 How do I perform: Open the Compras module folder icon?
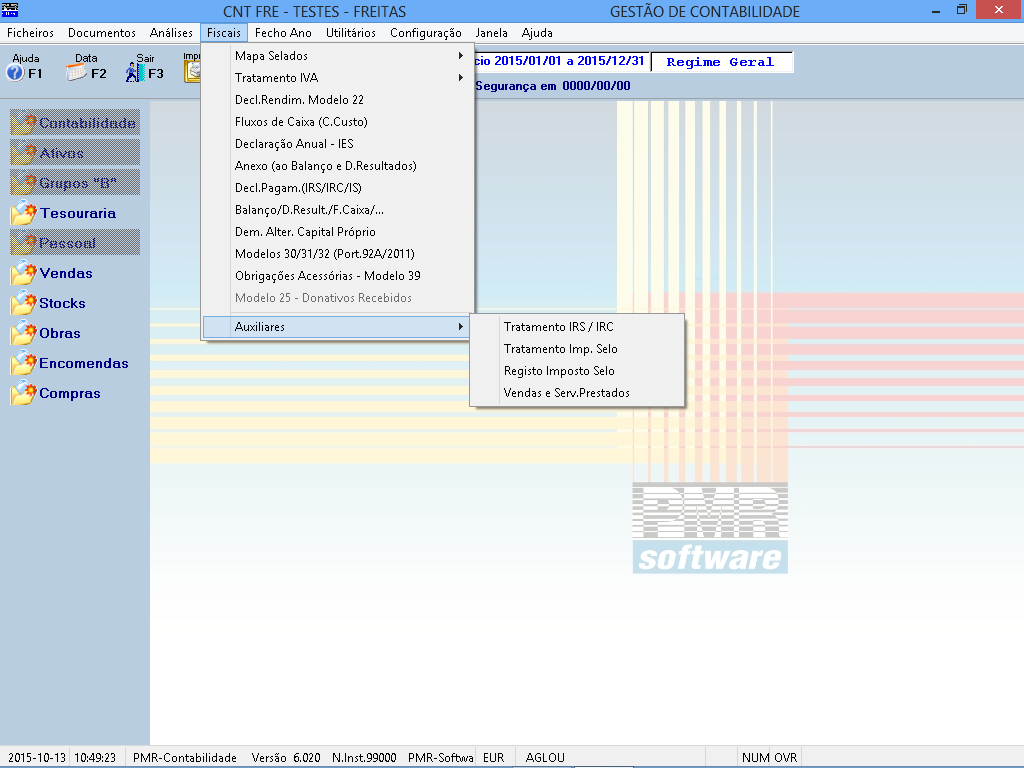24,393
